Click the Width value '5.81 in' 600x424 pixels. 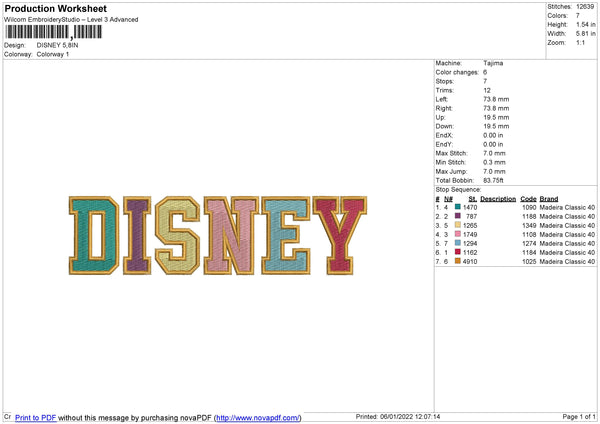586,34
